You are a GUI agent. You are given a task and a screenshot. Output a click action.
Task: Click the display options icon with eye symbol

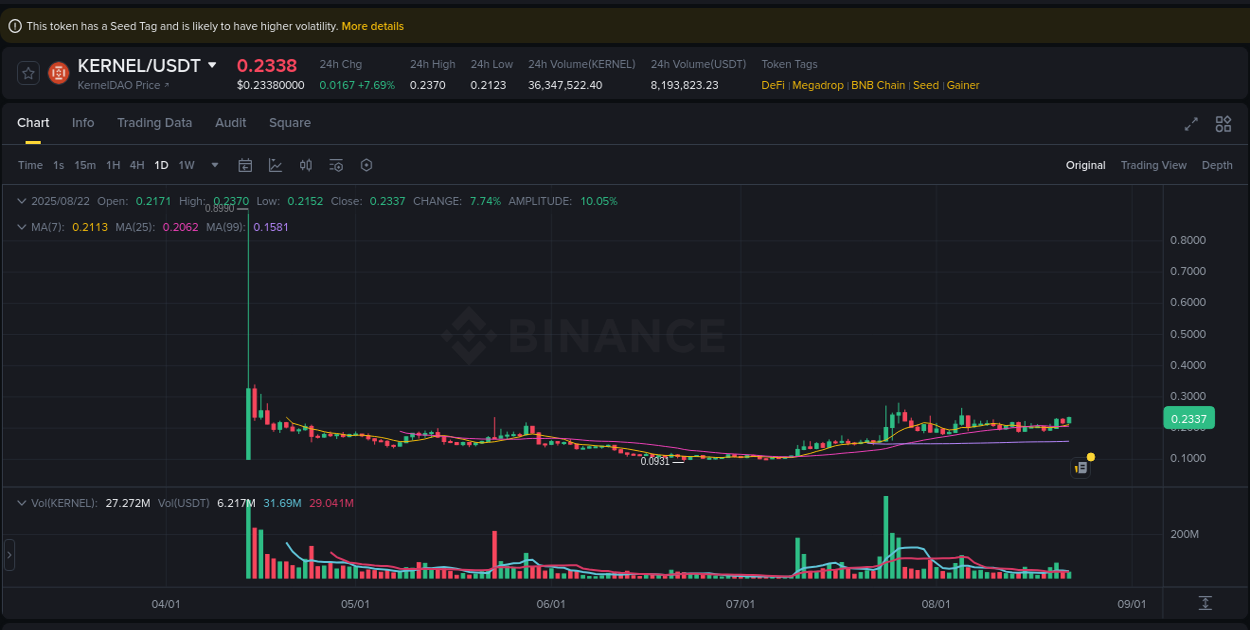pyautogui.click(x=337, y=165)
